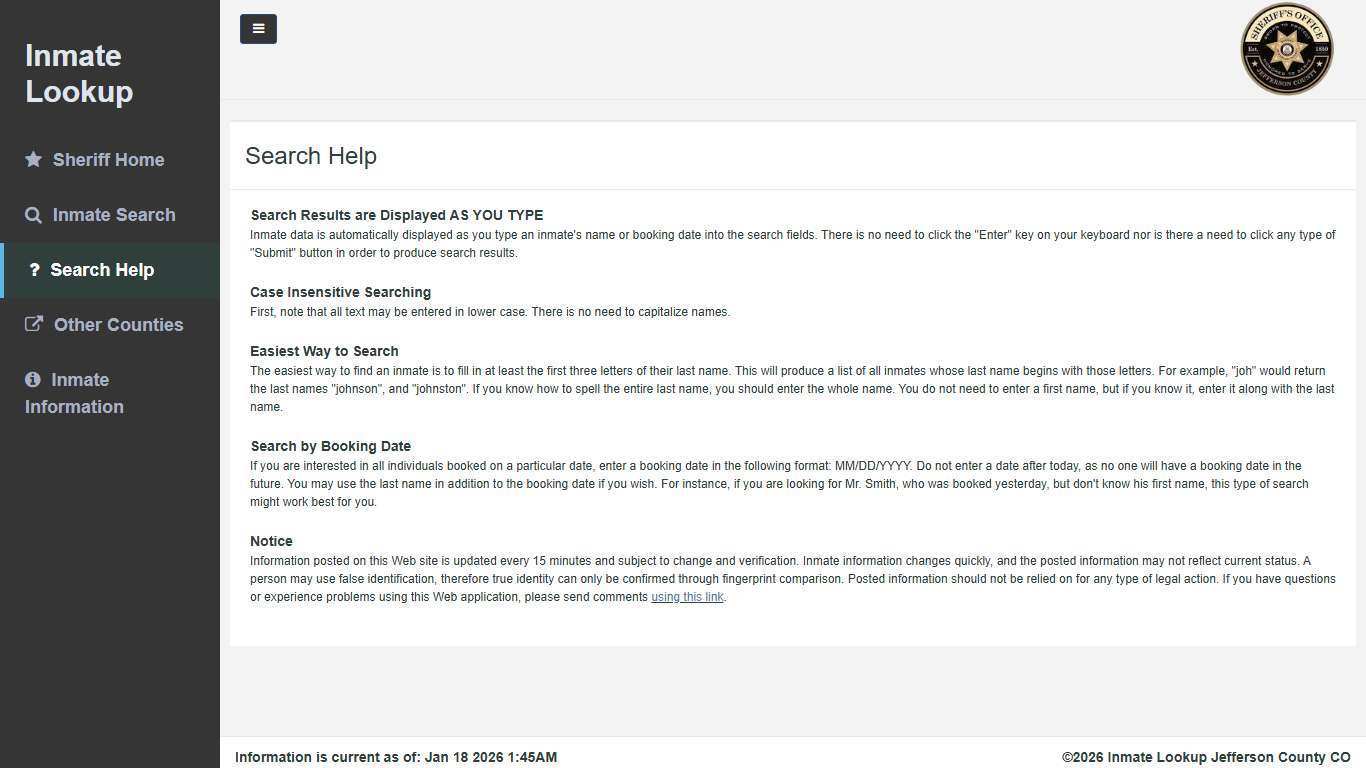Select the Search Help sidebar label
Image resolution: width=1366 pixels, height=768 pixels.
pyautogui.click(x=102, y=270)
